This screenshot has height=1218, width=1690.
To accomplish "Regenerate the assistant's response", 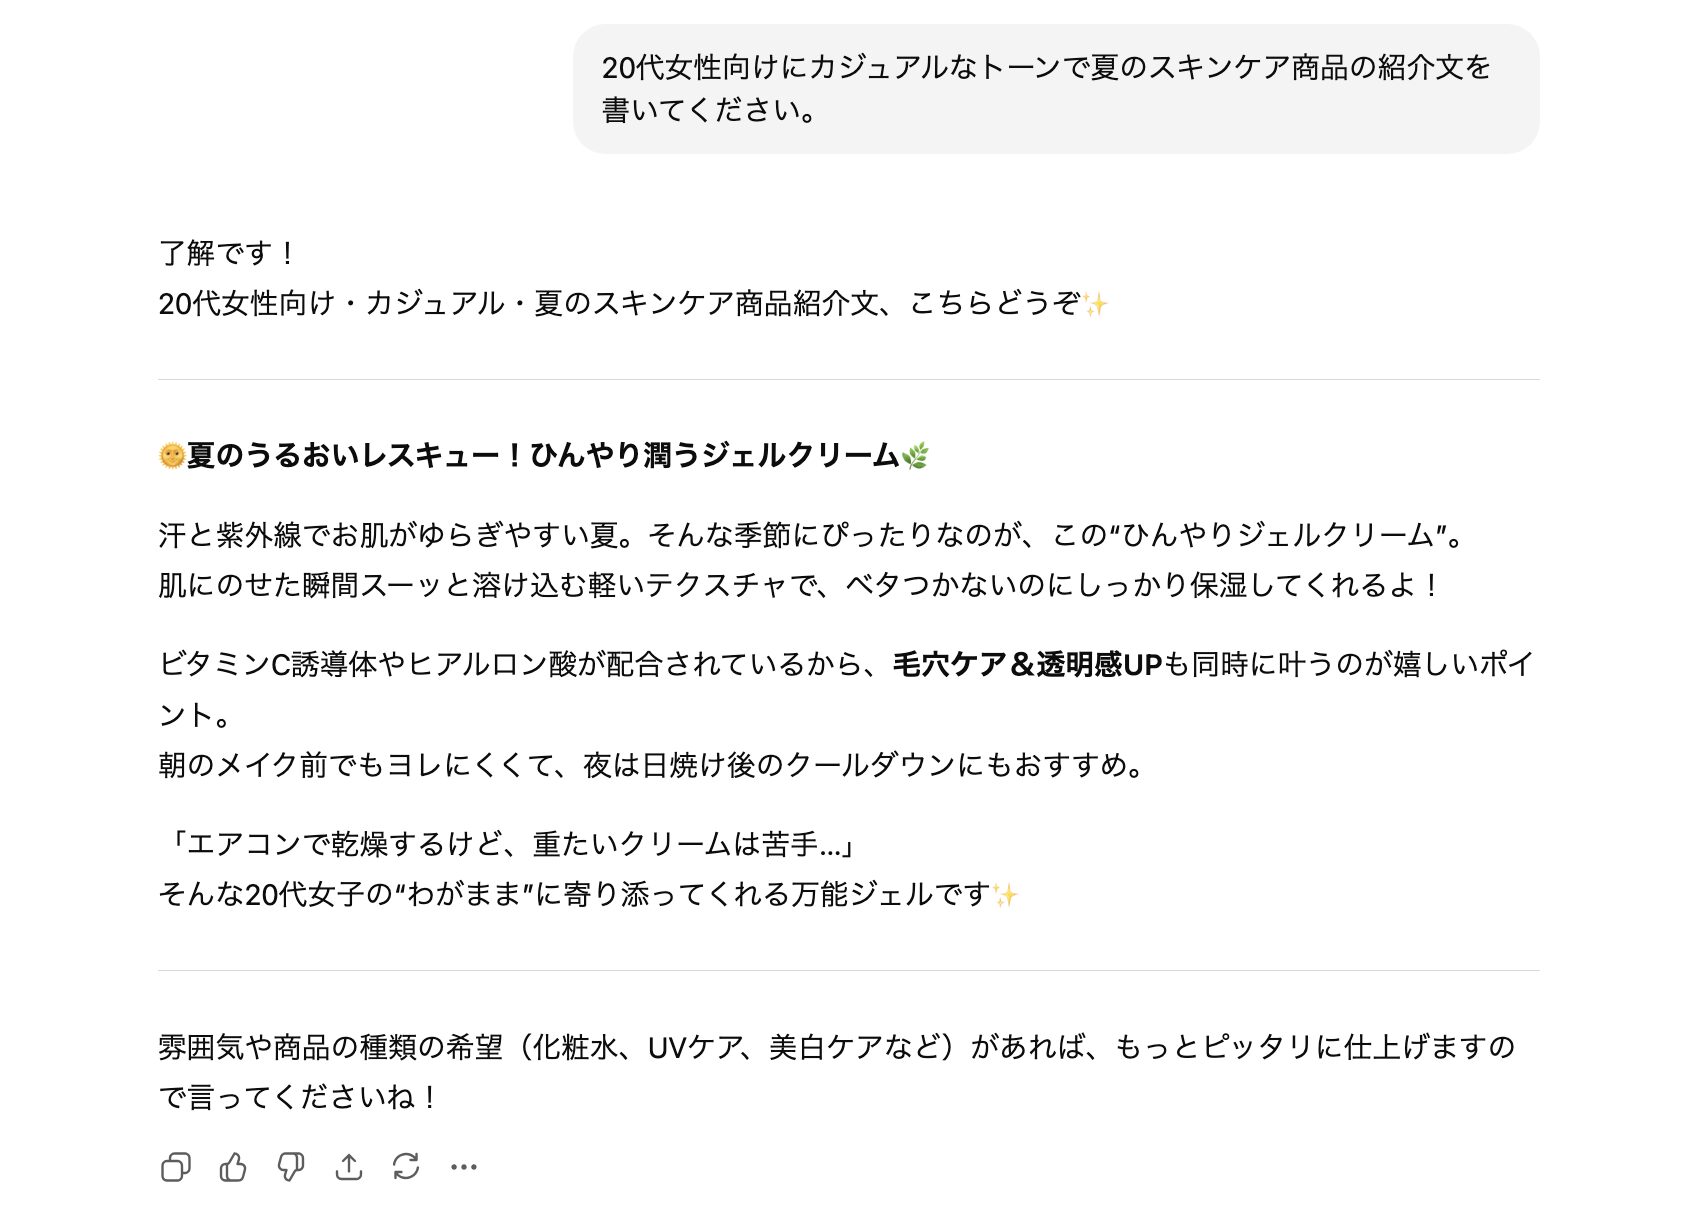I will (406, 1167).
